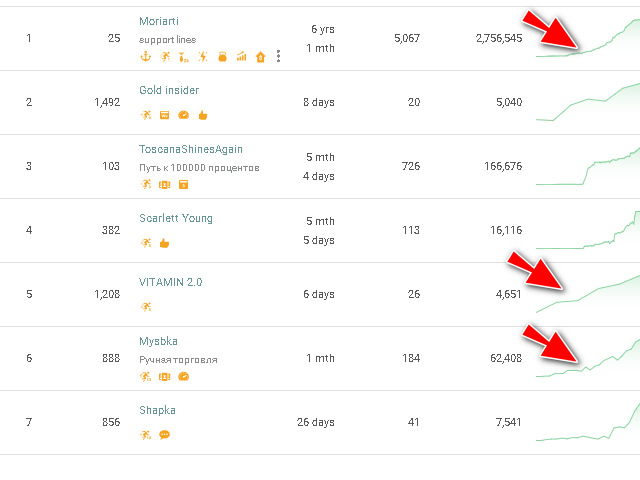
Task: Click the speedometer badge under Gold insider
Action: (184, 115)
